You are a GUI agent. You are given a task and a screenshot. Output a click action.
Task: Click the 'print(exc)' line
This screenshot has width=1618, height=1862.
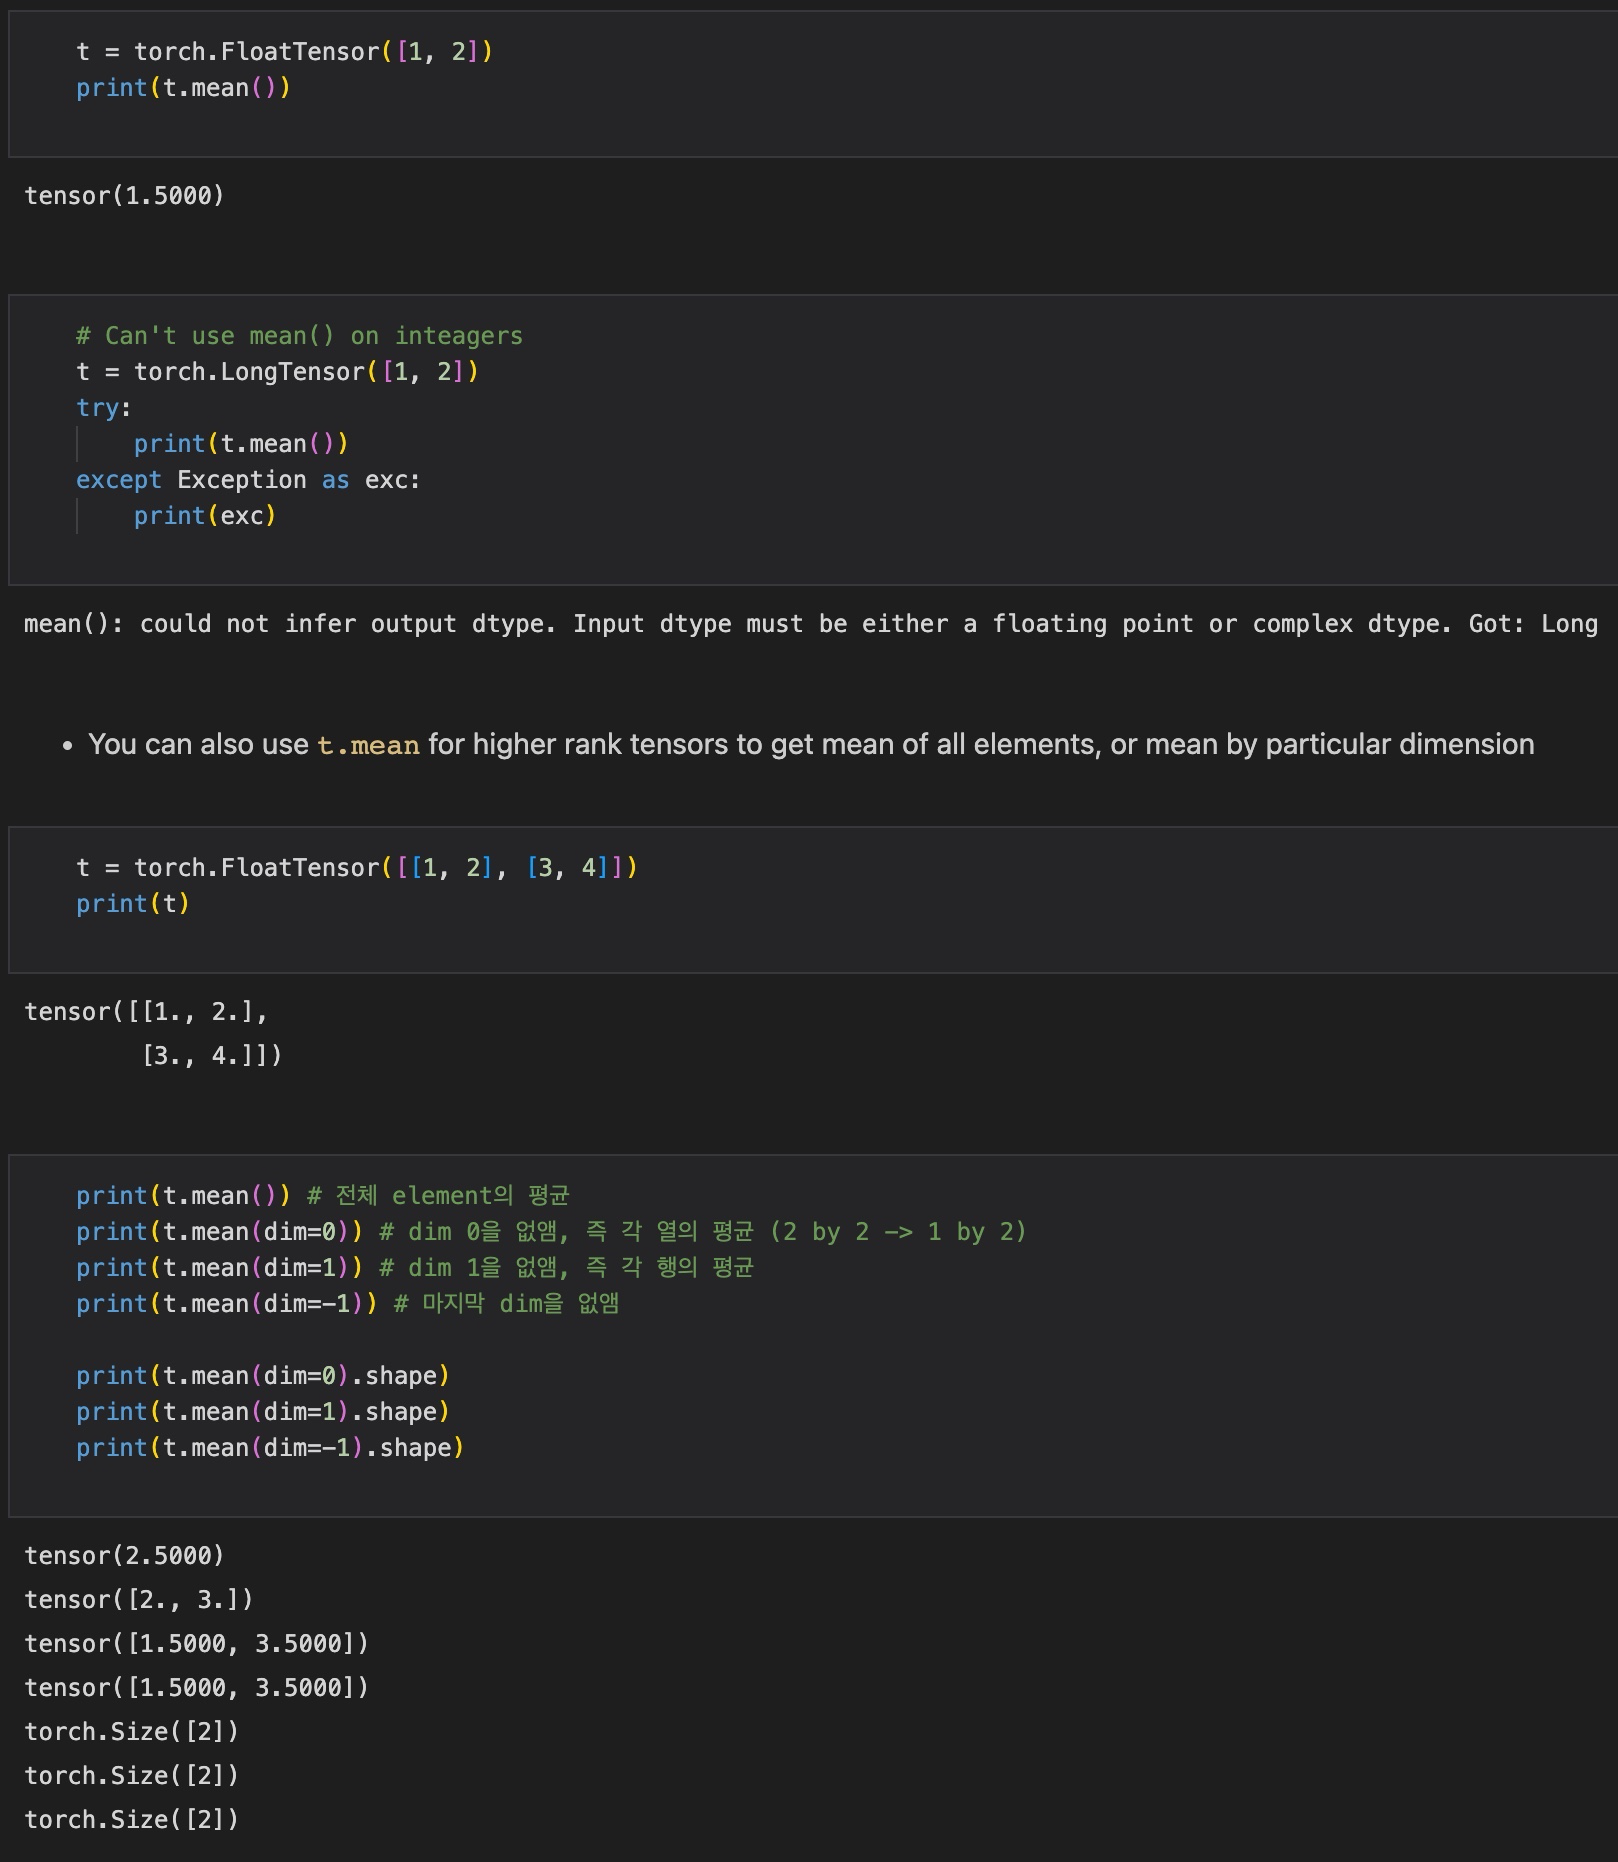[205, 516]
